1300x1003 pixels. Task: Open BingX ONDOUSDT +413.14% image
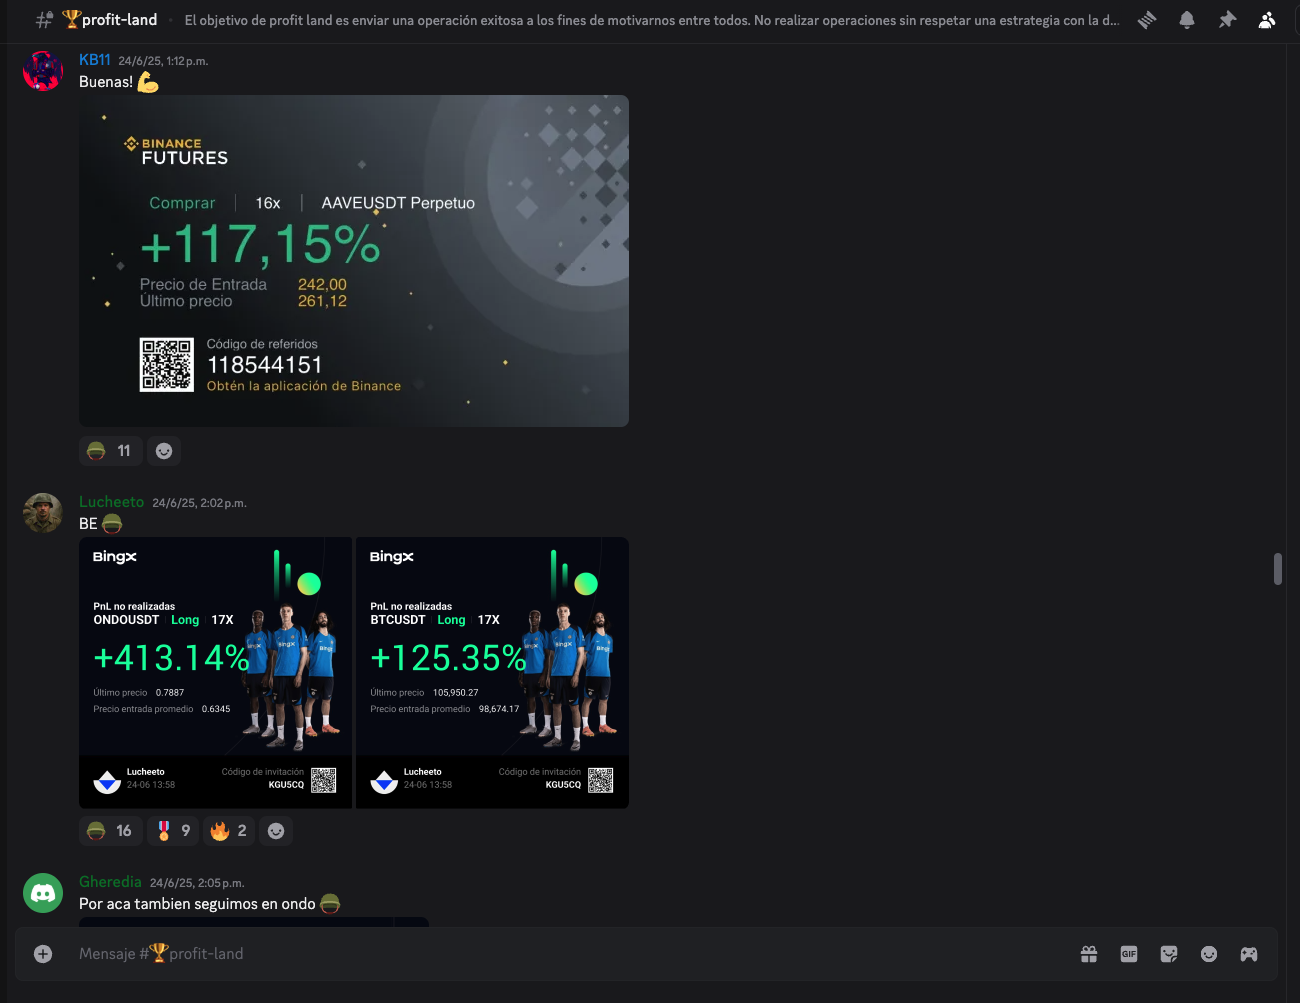[x=216, y=673]
